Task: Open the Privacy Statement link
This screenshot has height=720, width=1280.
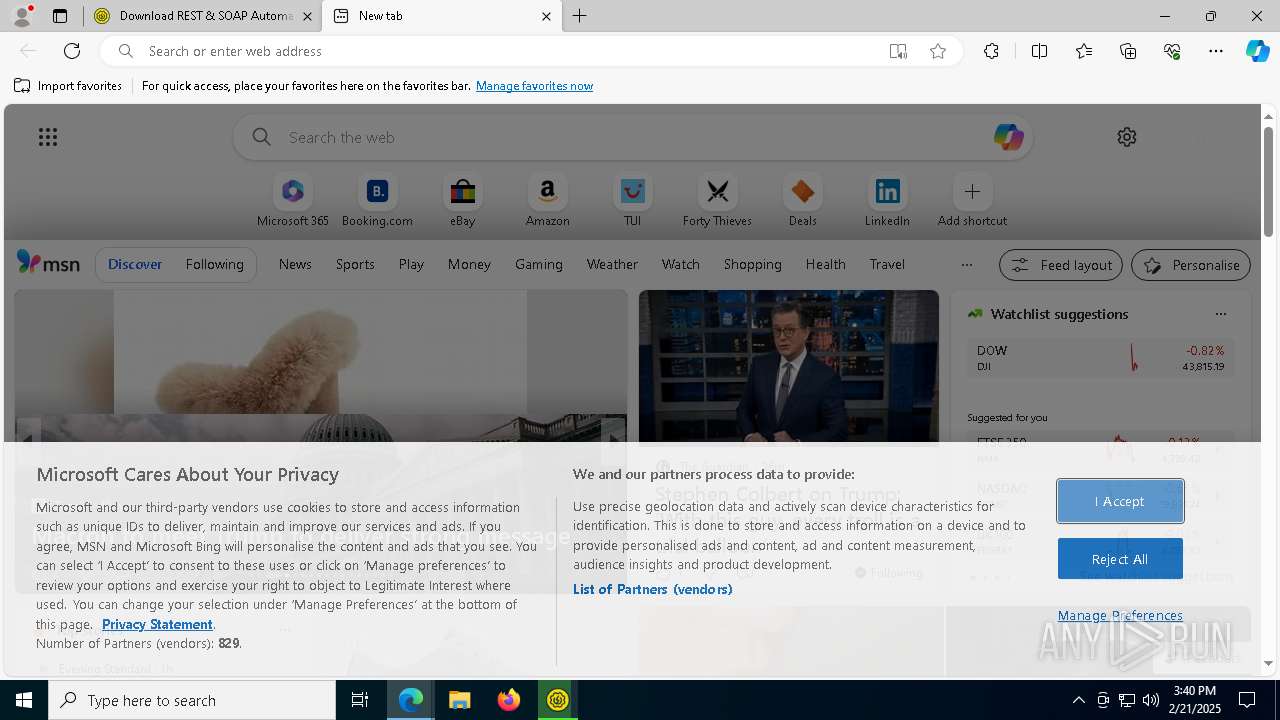Action: coord(157,624)
